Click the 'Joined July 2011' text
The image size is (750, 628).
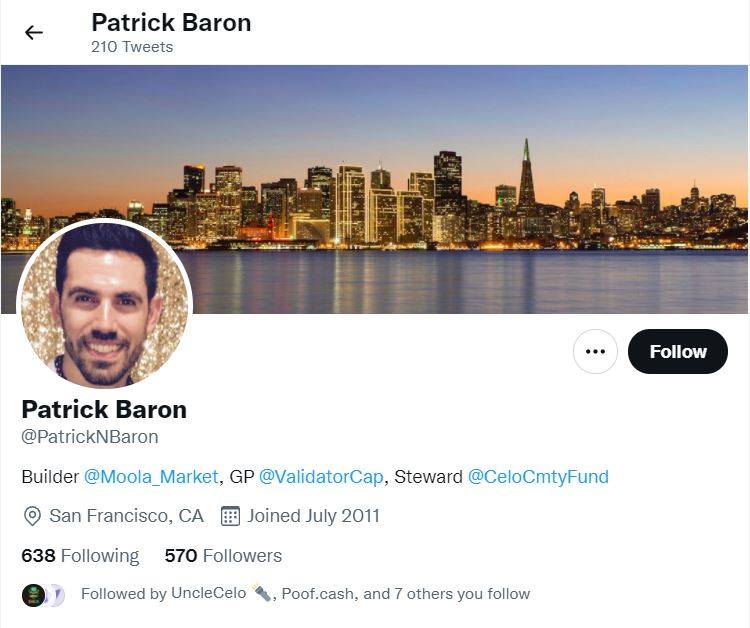(x=313, y=516)
